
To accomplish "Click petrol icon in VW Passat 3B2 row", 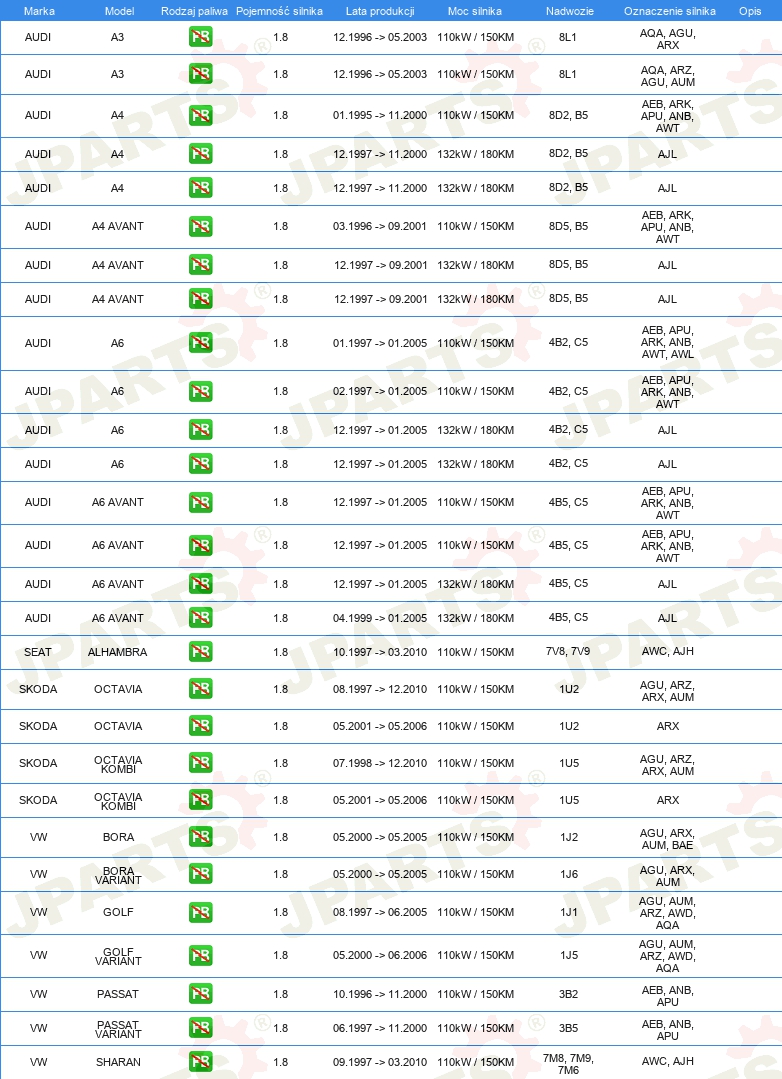I will 200,994.
